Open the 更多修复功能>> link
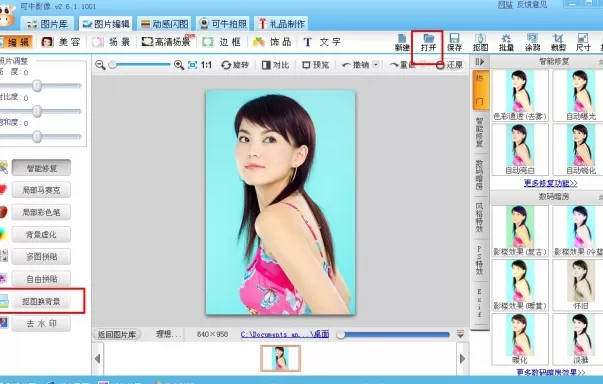This screenshot has width=603, height=384. point(550,183)
